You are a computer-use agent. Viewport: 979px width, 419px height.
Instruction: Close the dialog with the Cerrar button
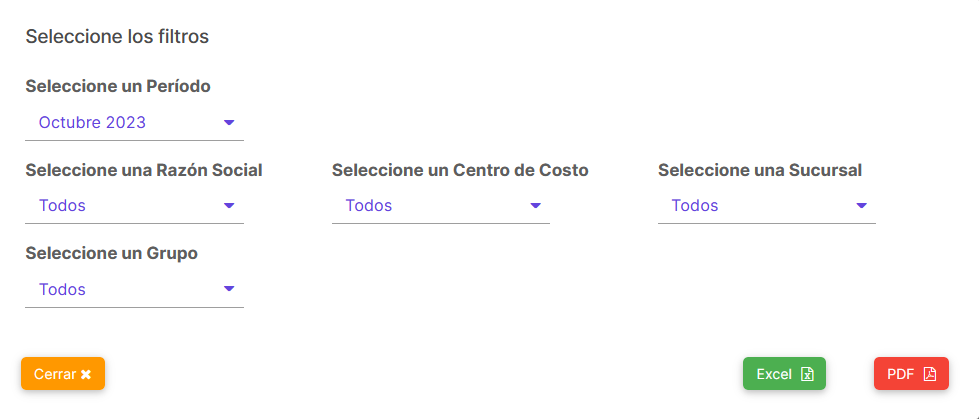click(63, 373)
